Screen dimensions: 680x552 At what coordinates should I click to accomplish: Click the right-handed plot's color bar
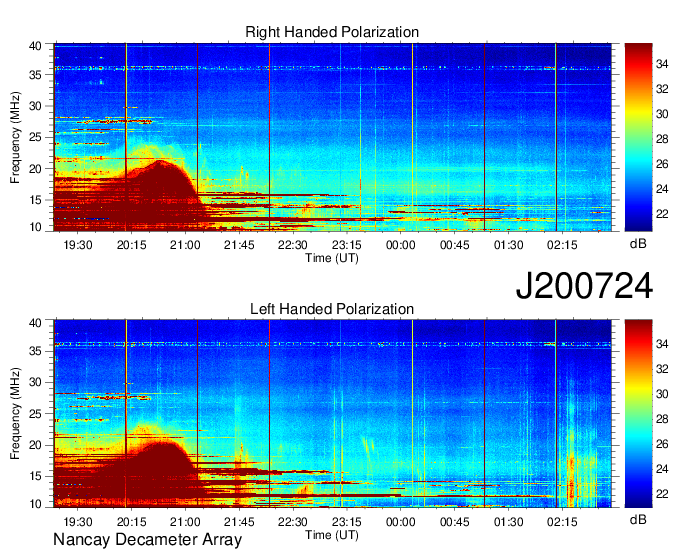pyautogui.click(x=638, y=137)
